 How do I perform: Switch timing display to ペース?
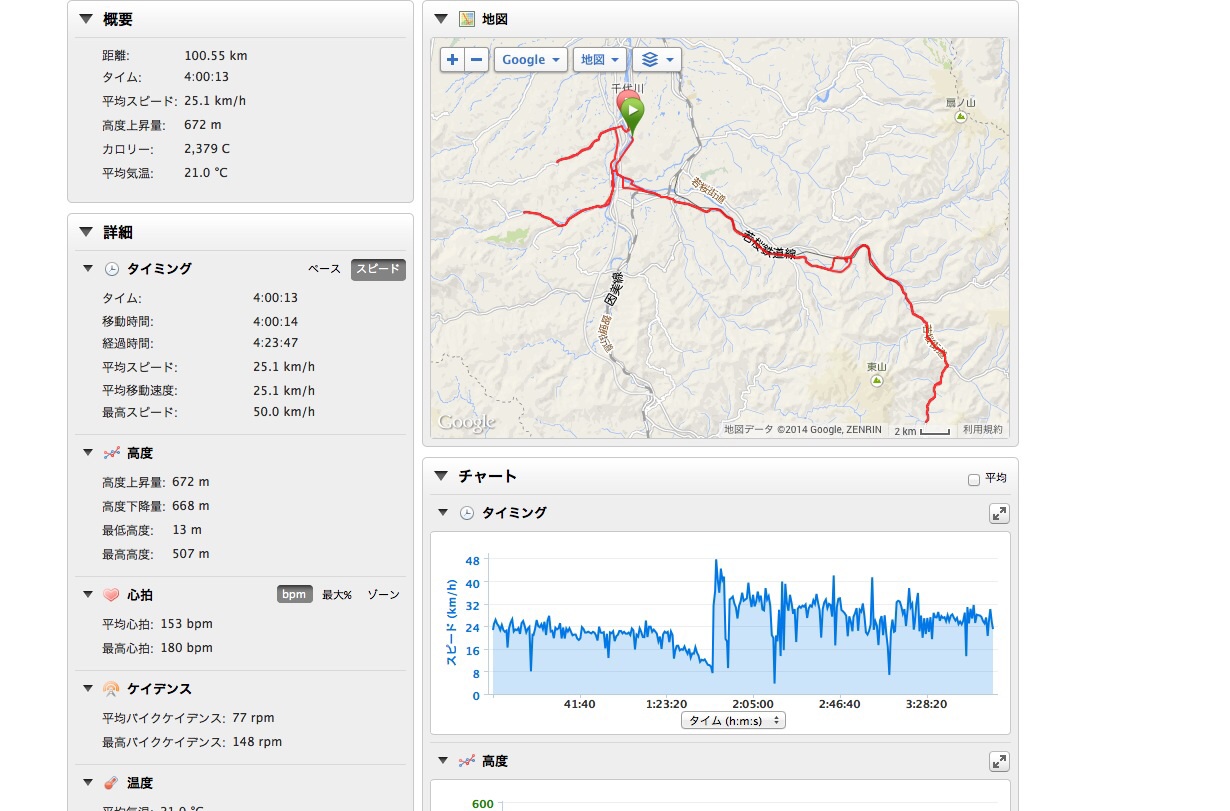(x=324, y=269)
